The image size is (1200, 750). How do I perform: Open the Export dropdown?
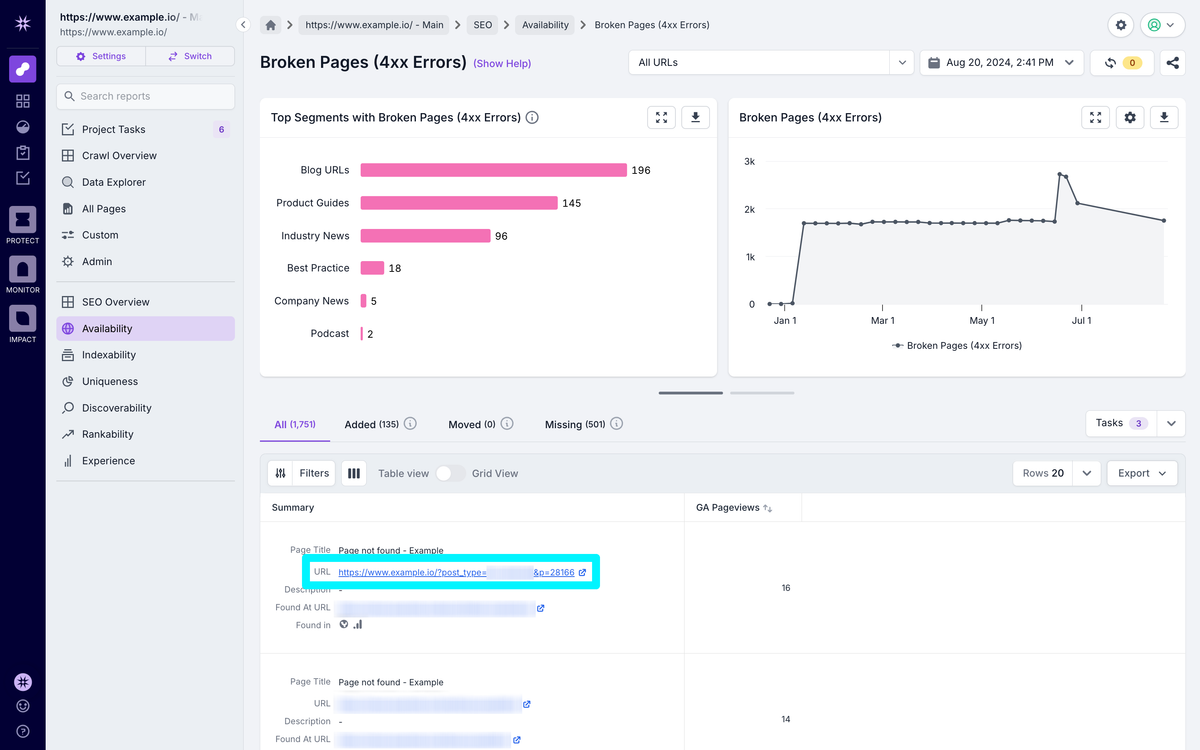pyautogui.click(x=1142, y=473)
